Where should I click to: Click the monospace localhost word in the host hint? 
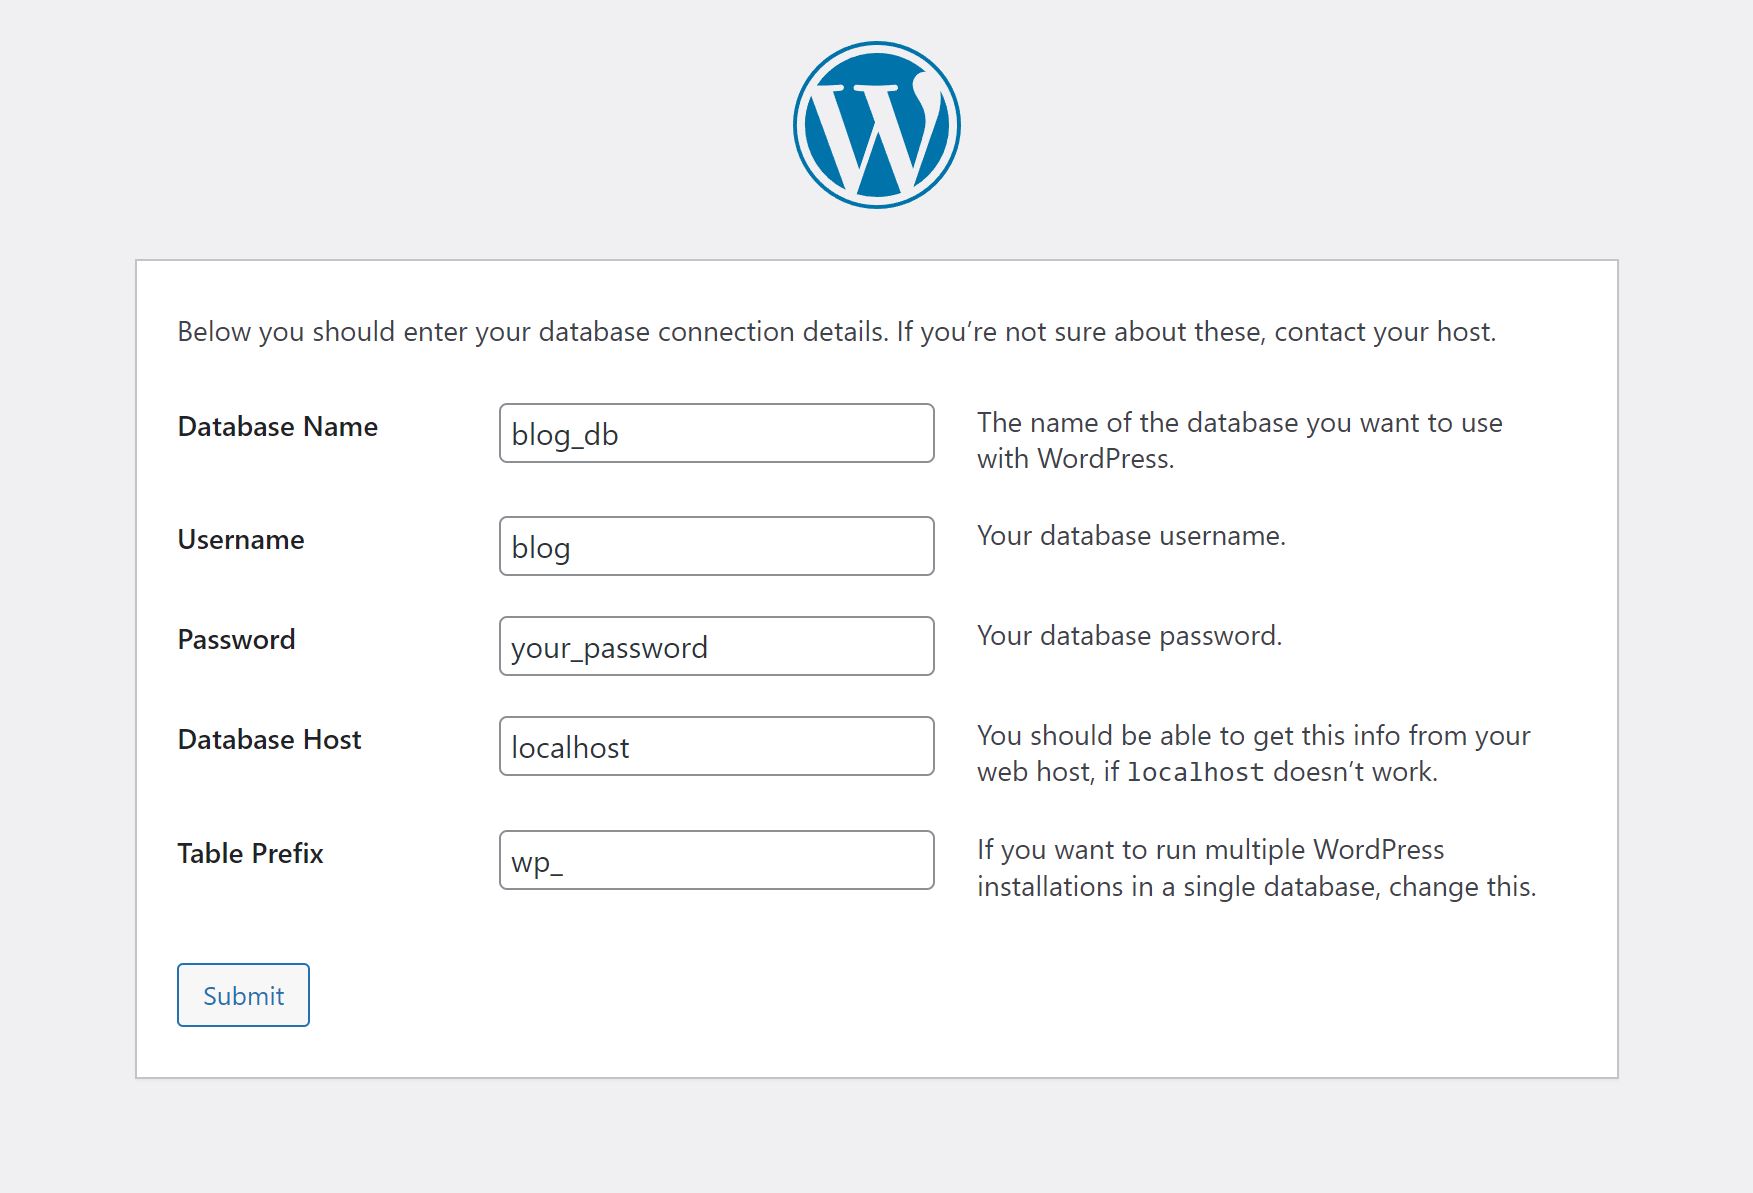point(1196,773)
